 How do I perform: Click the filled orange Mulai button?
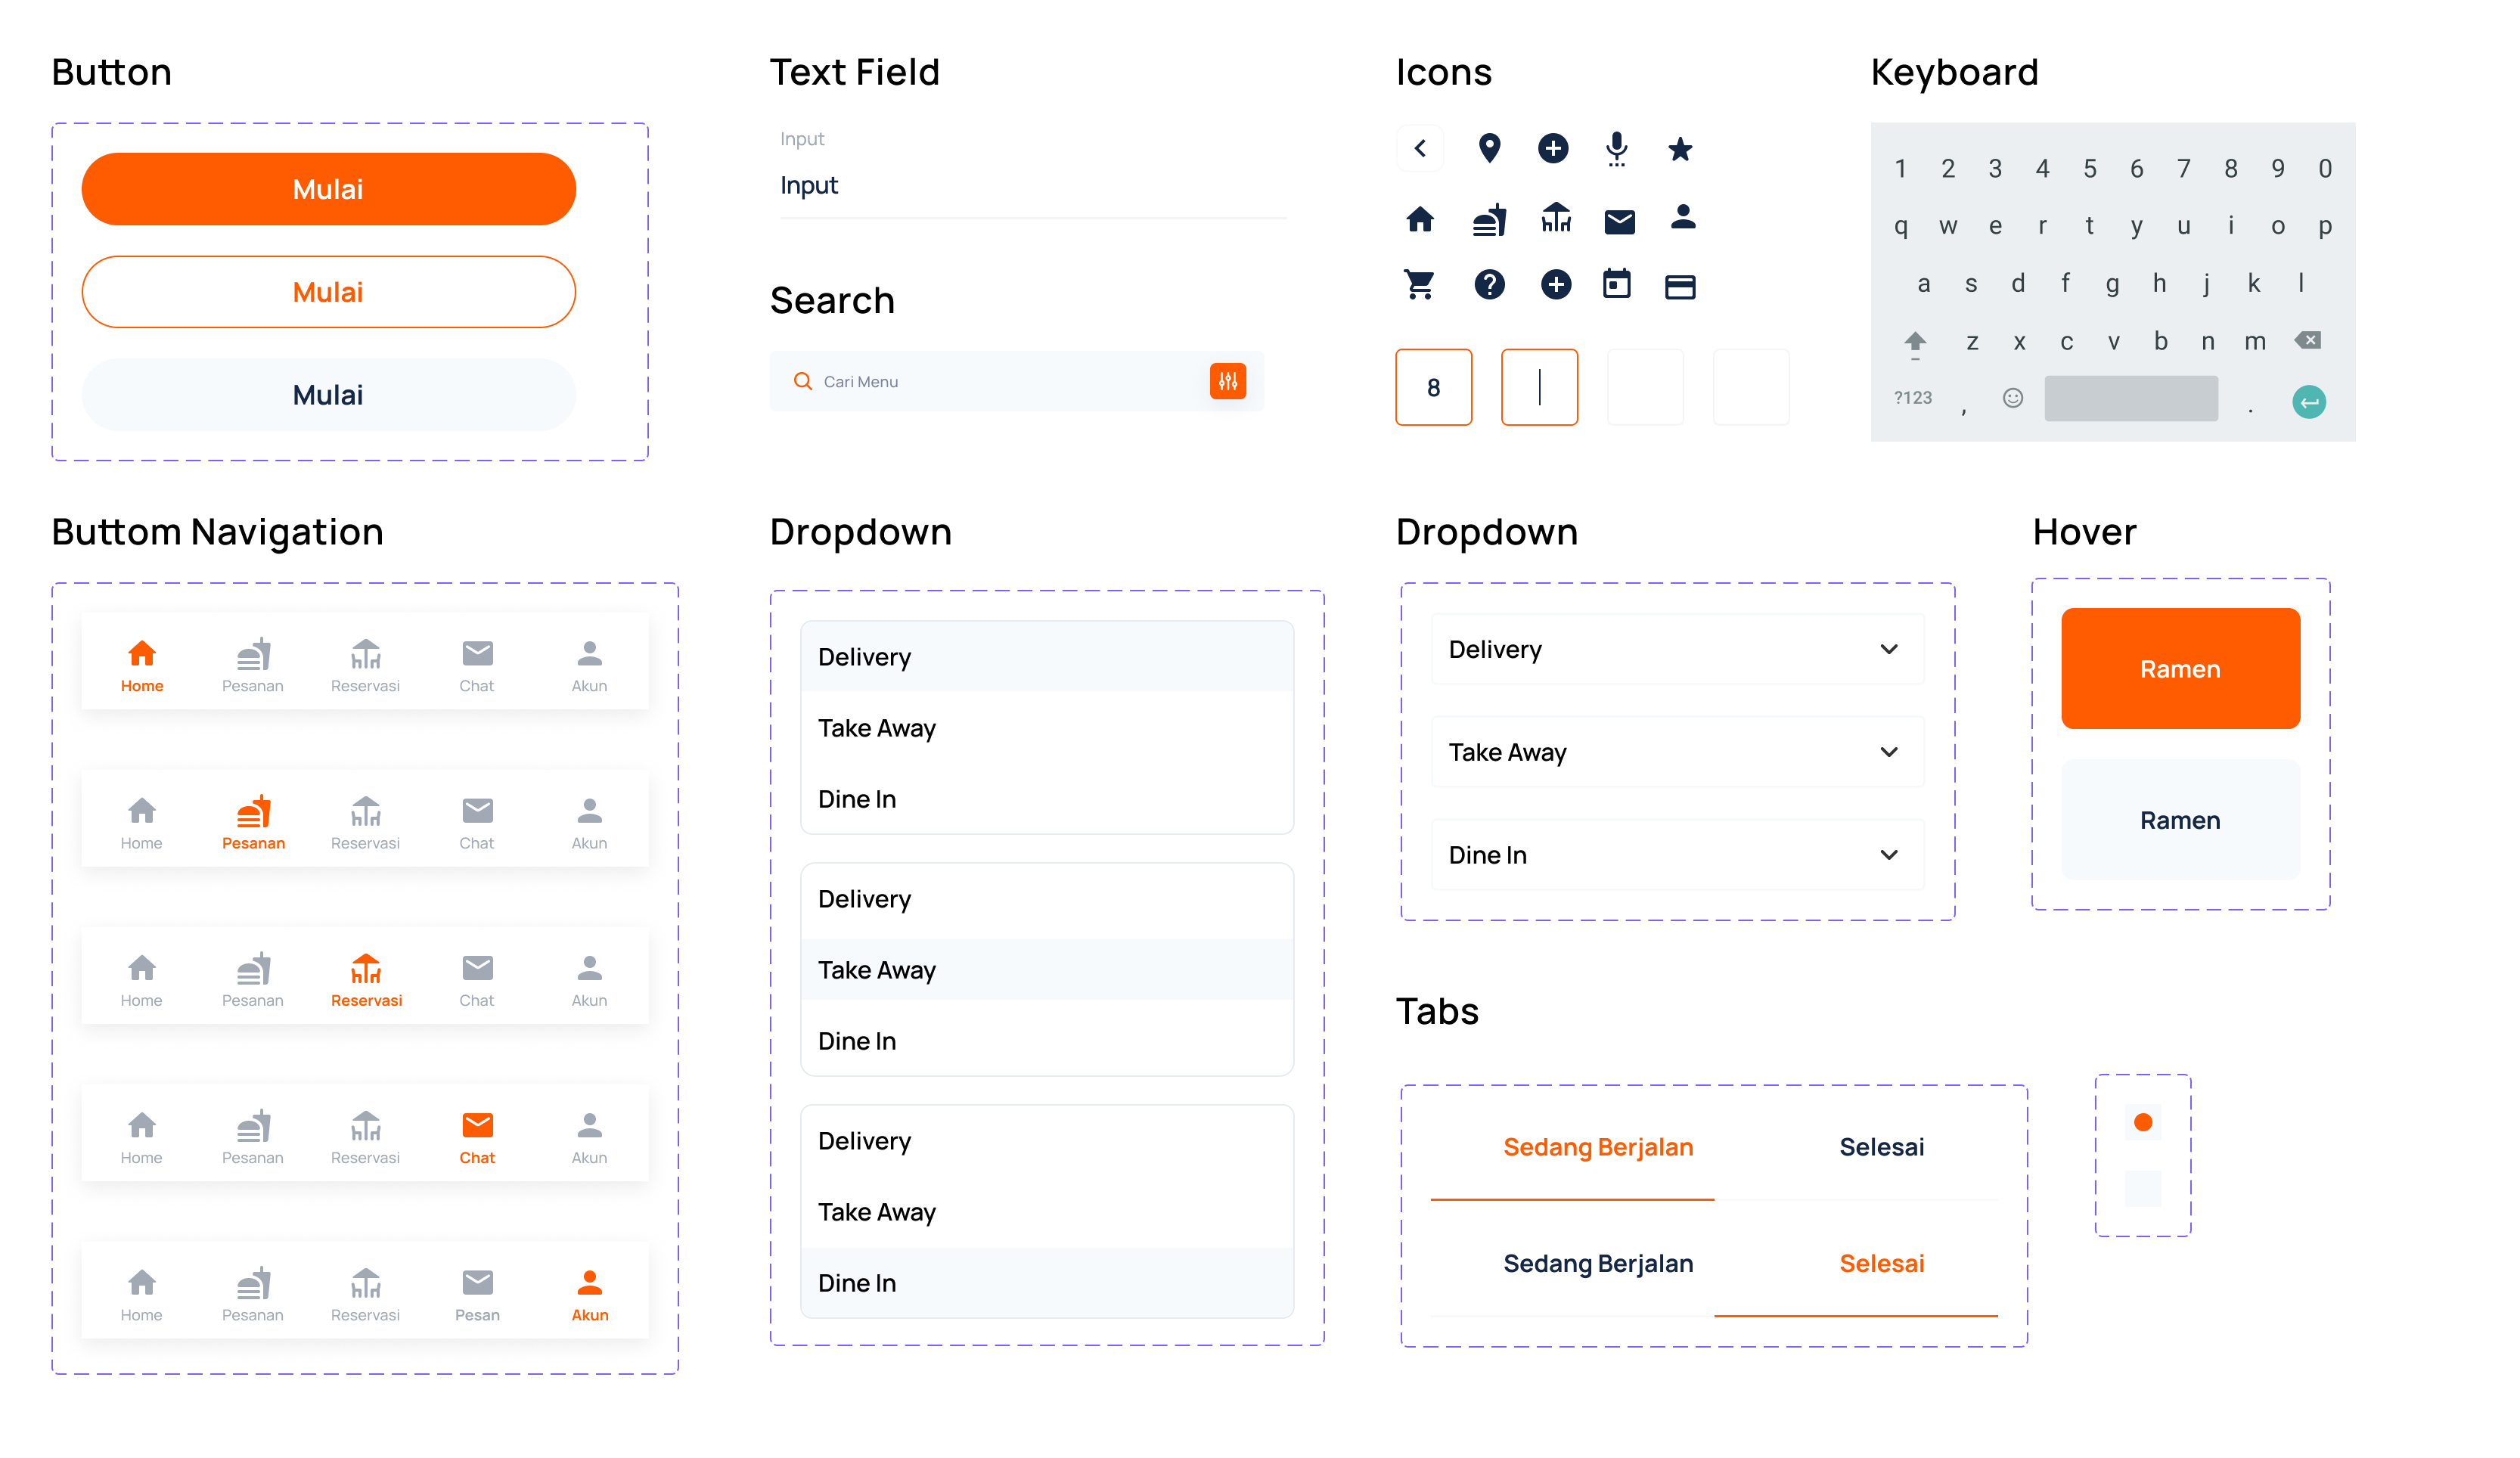328,189
